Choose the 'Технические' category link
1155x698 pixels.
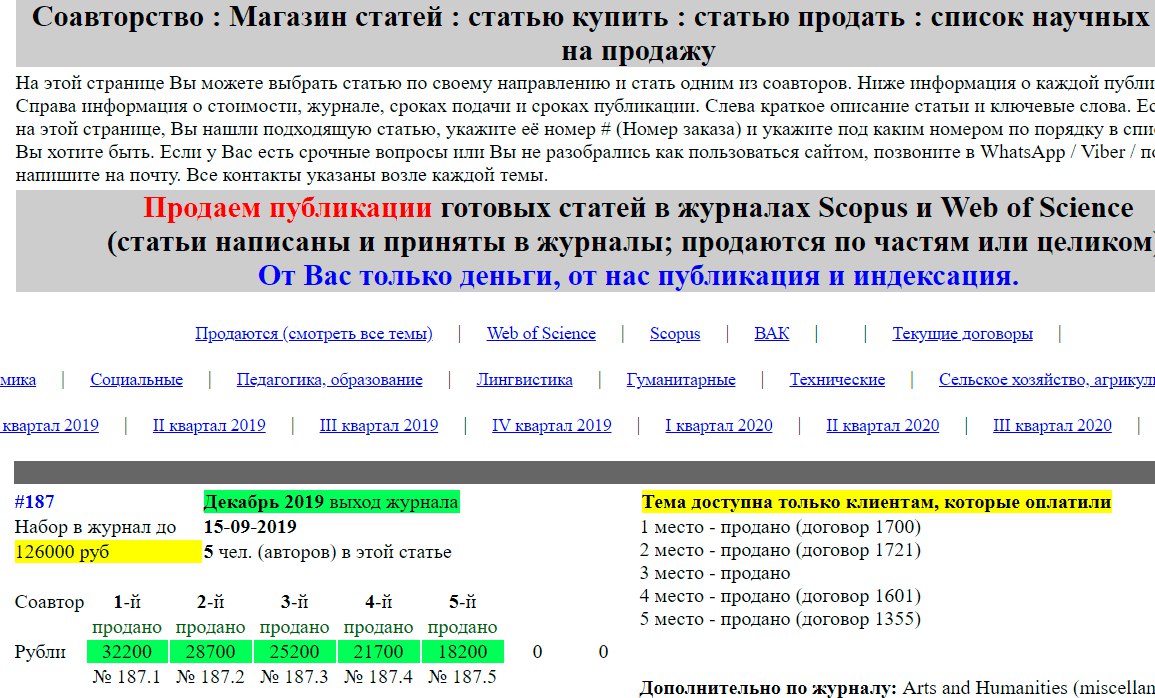(838, 380)
